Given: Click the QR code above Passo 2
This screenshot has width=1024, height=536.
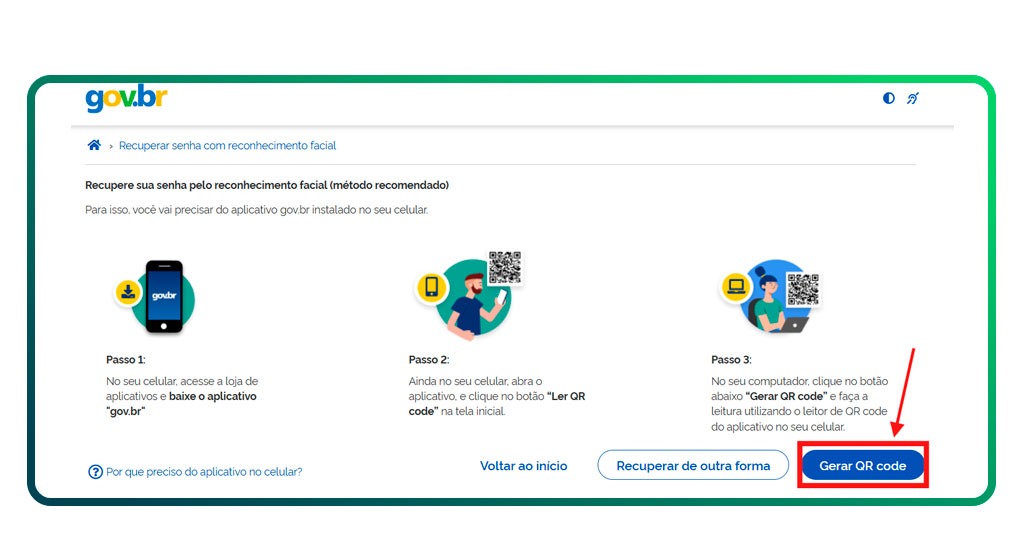Looking at the screenshot, I should coord(504,267).
